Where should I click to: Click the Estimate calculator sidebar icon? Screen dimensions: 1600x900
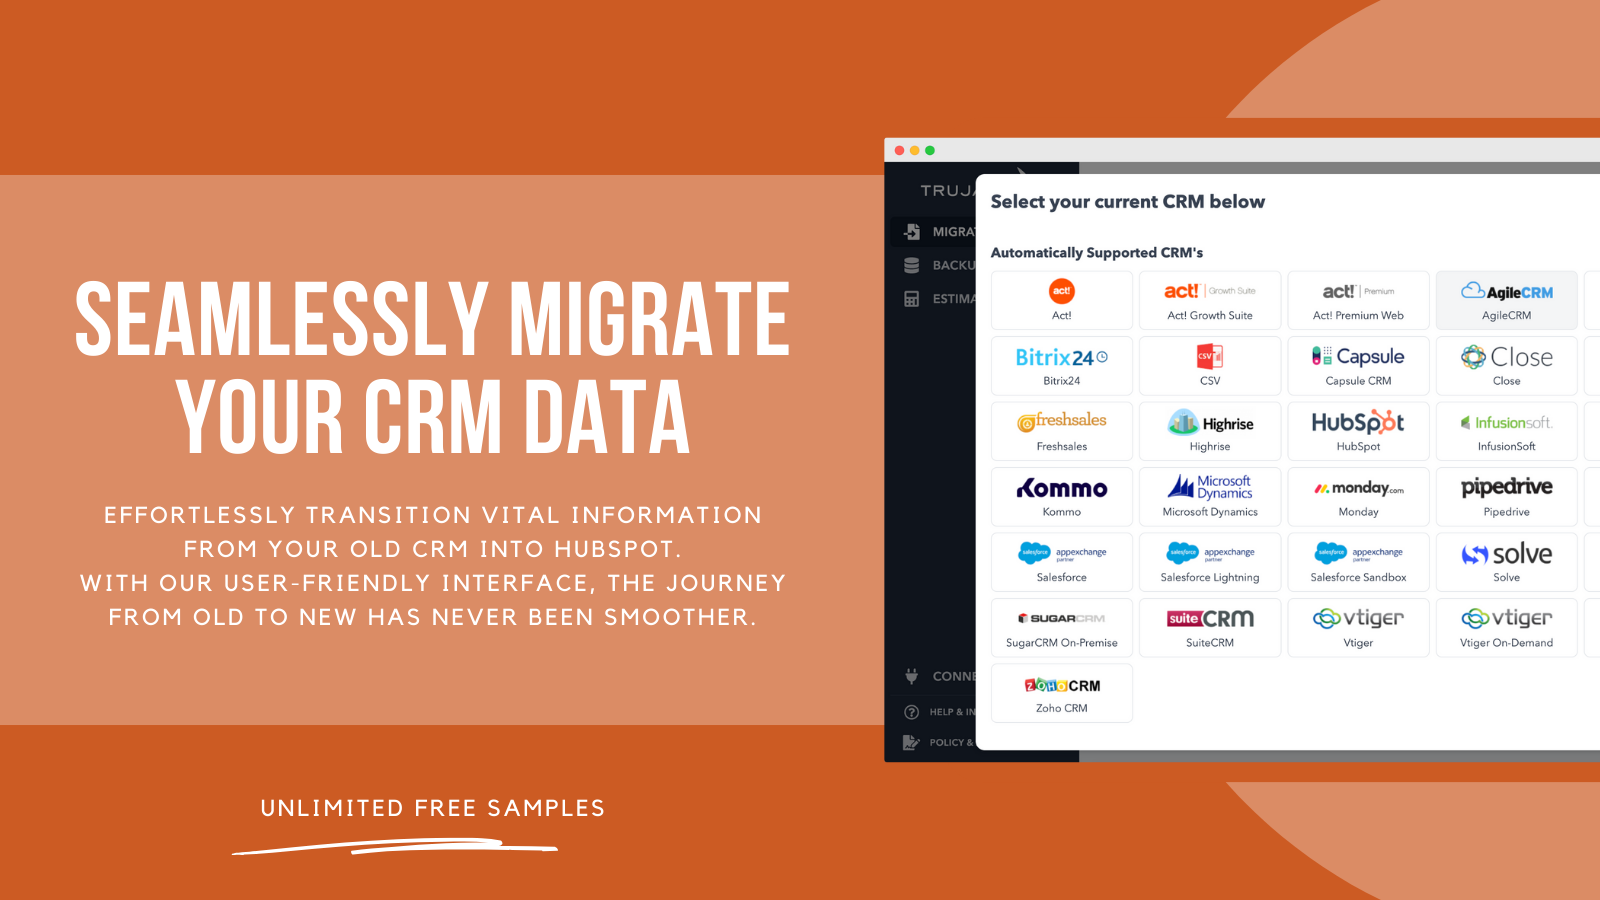(911, 298)
